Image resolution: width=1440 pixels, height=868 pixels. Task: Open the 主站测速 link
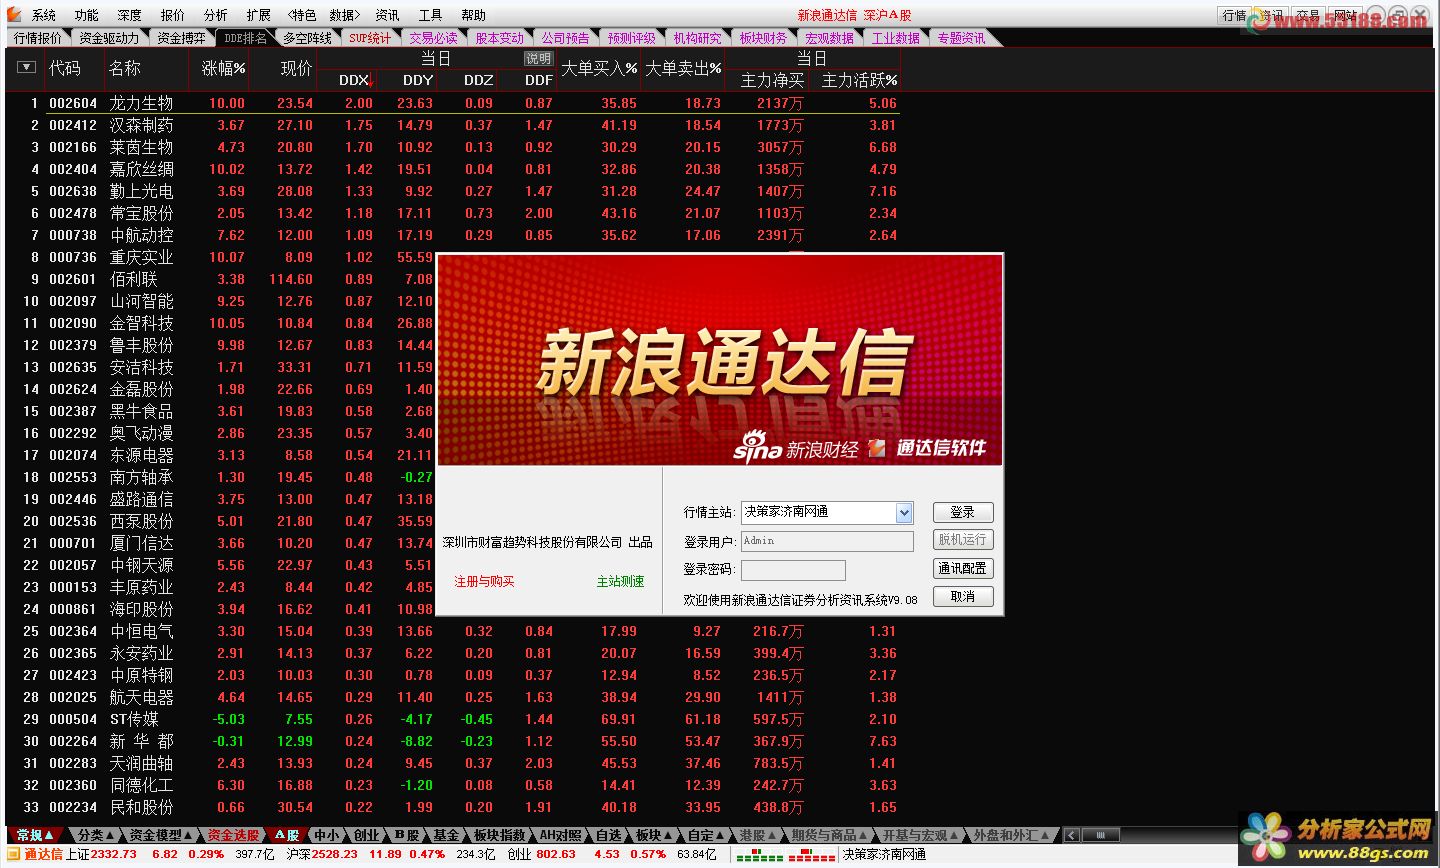tap(620, 581)
